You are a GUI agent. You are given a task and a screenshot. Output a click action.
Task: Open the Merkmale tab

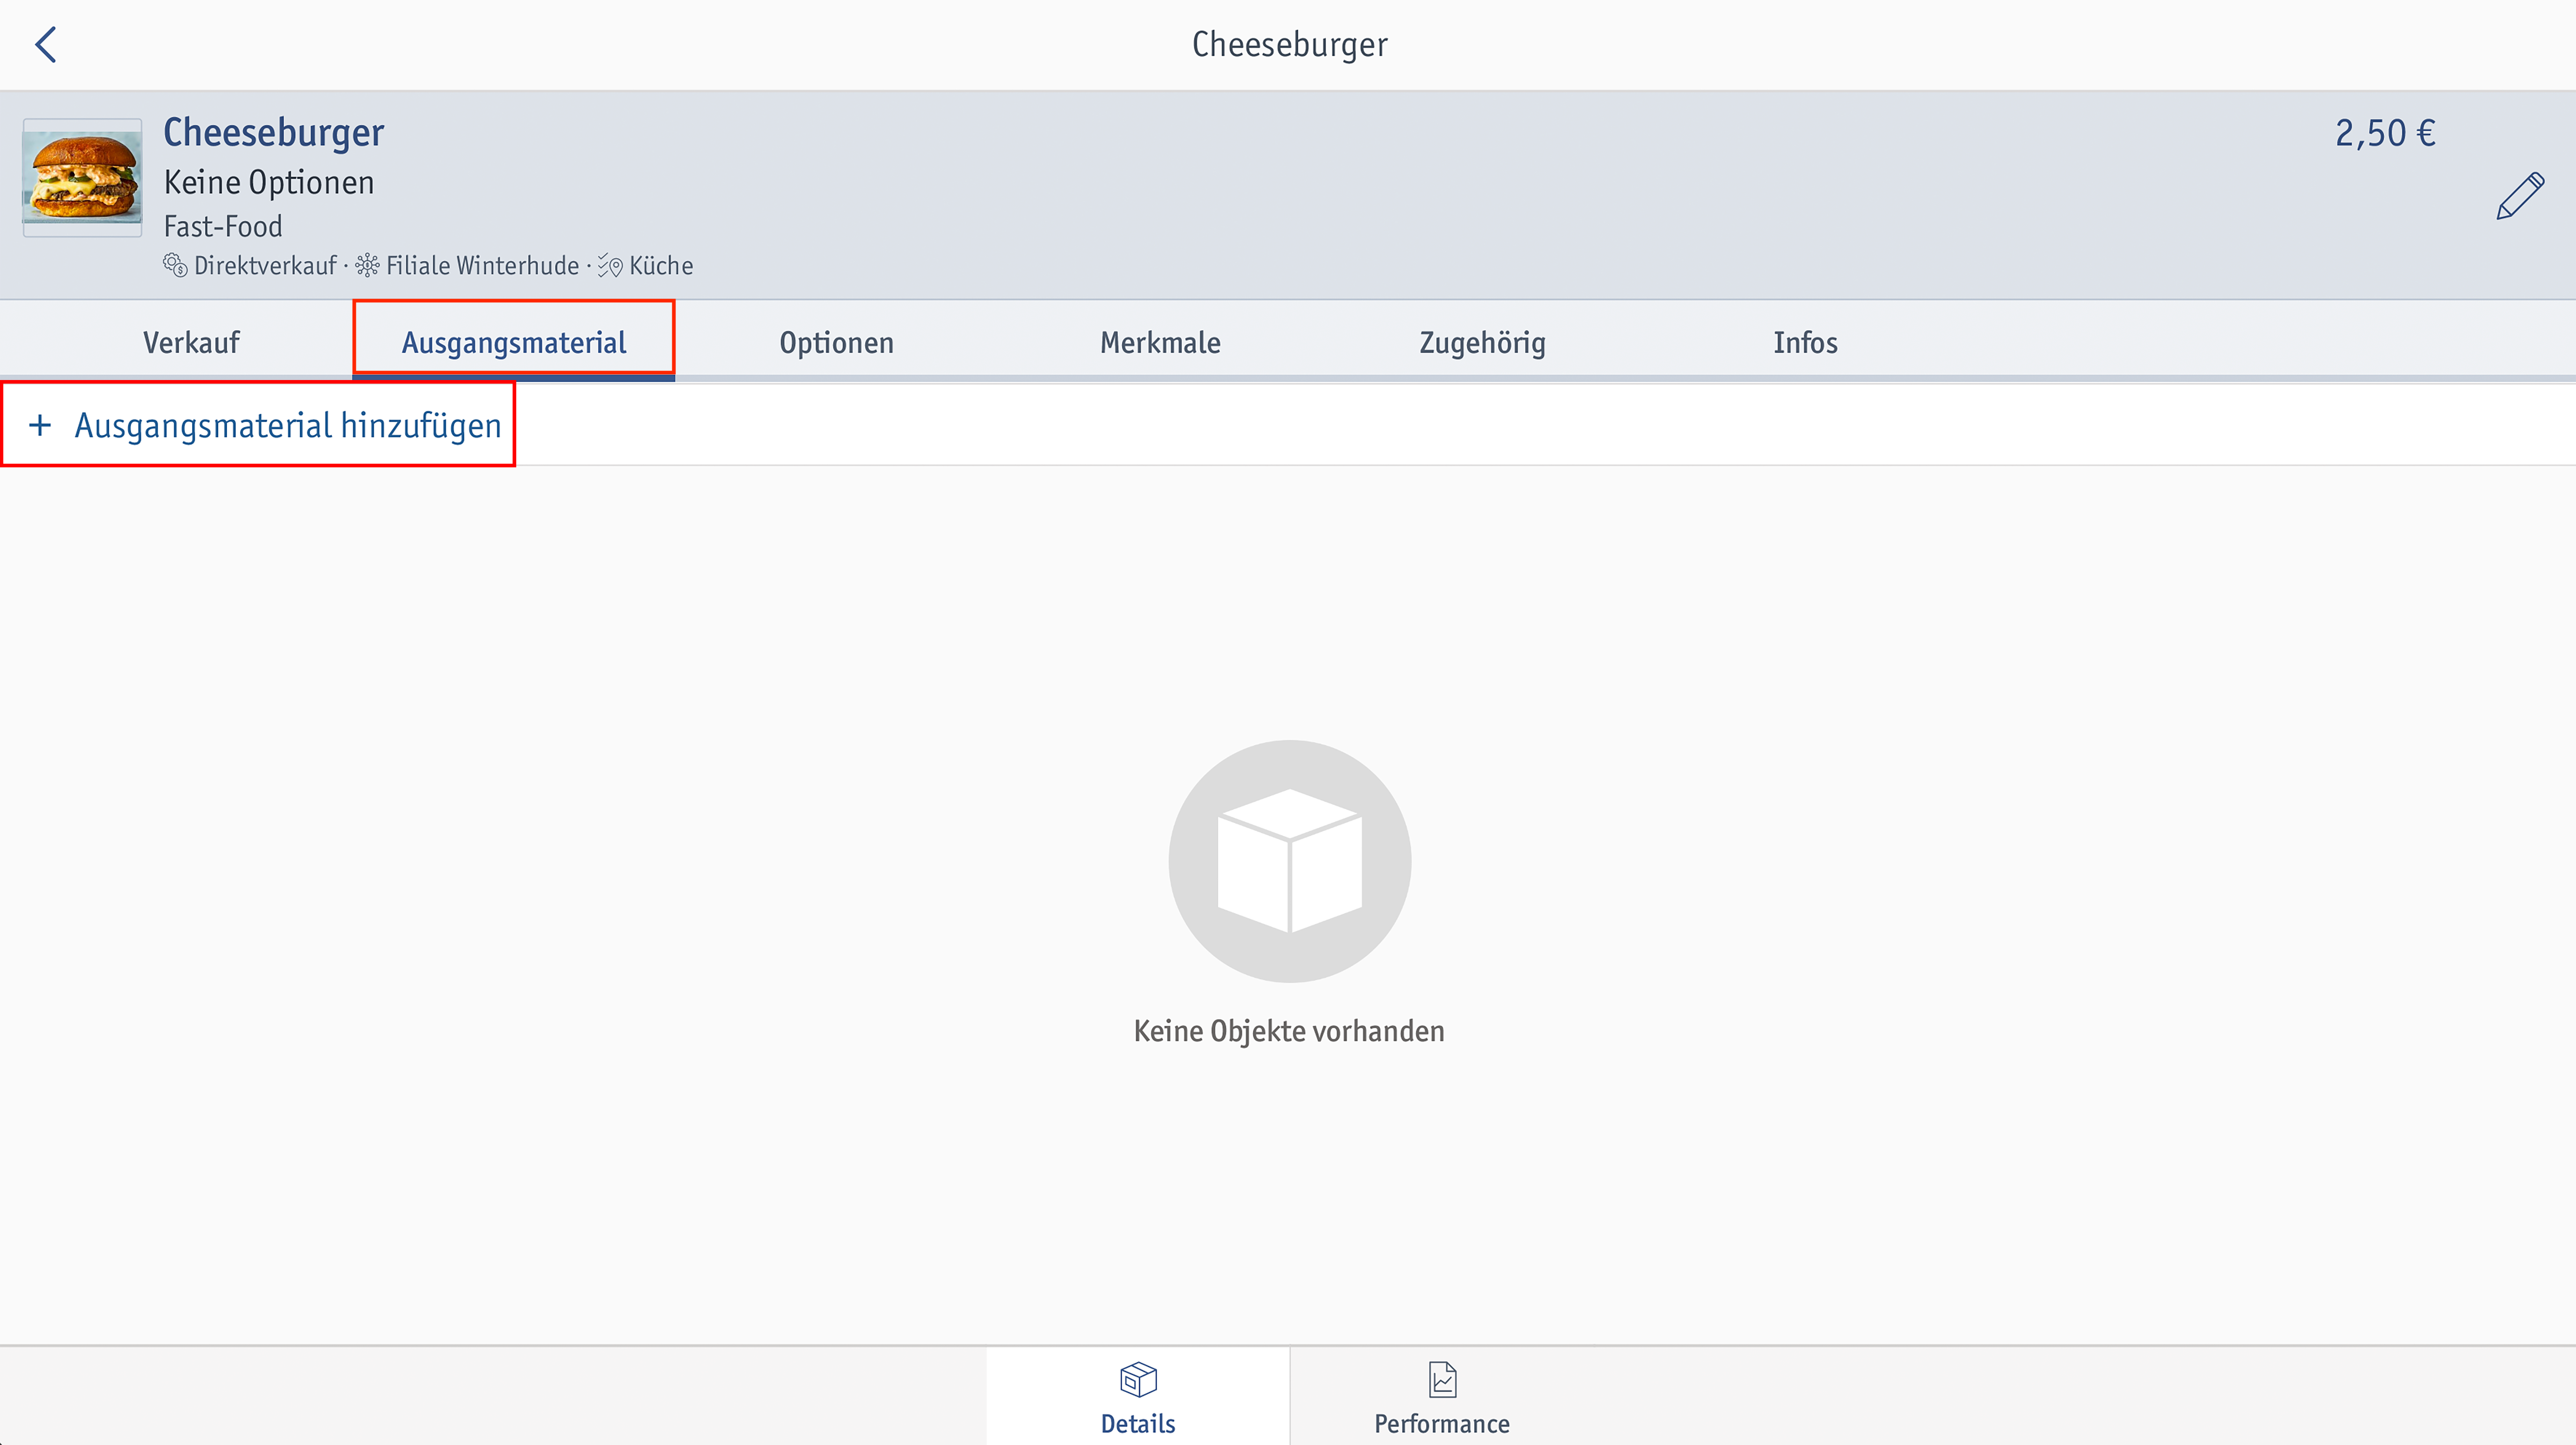click(x=1160, y=342)
